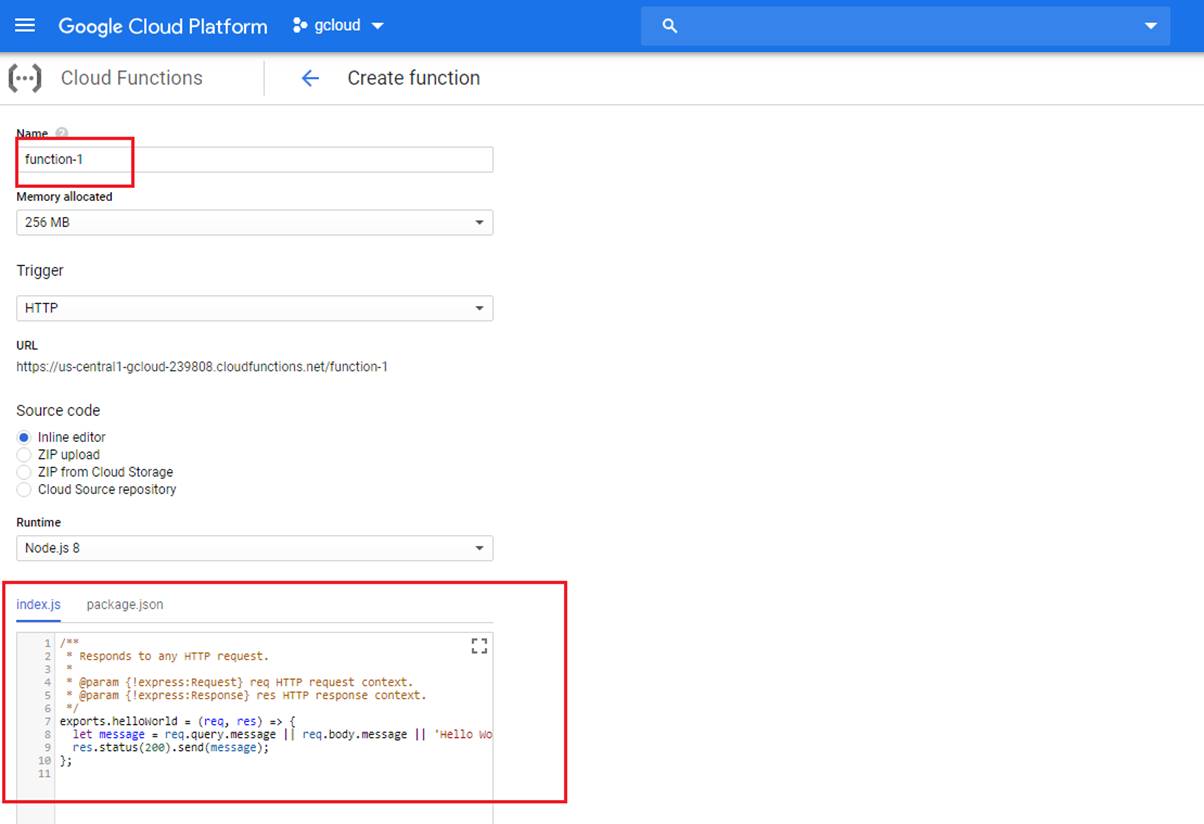Image resolution: width=1204 pixels, height=824 pixels.
Task: Expand the search bar dropdown arrow
Action: click(x=1150, y=26)
